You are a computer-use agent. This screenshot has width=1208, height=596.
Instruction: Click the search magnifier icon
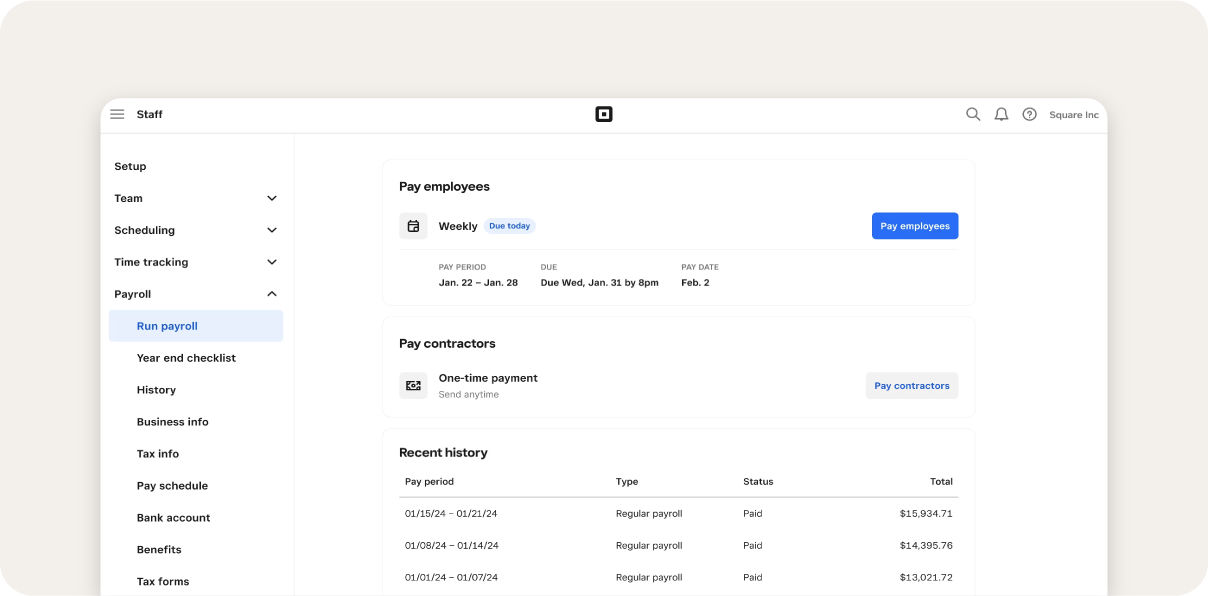pos(972,114)
